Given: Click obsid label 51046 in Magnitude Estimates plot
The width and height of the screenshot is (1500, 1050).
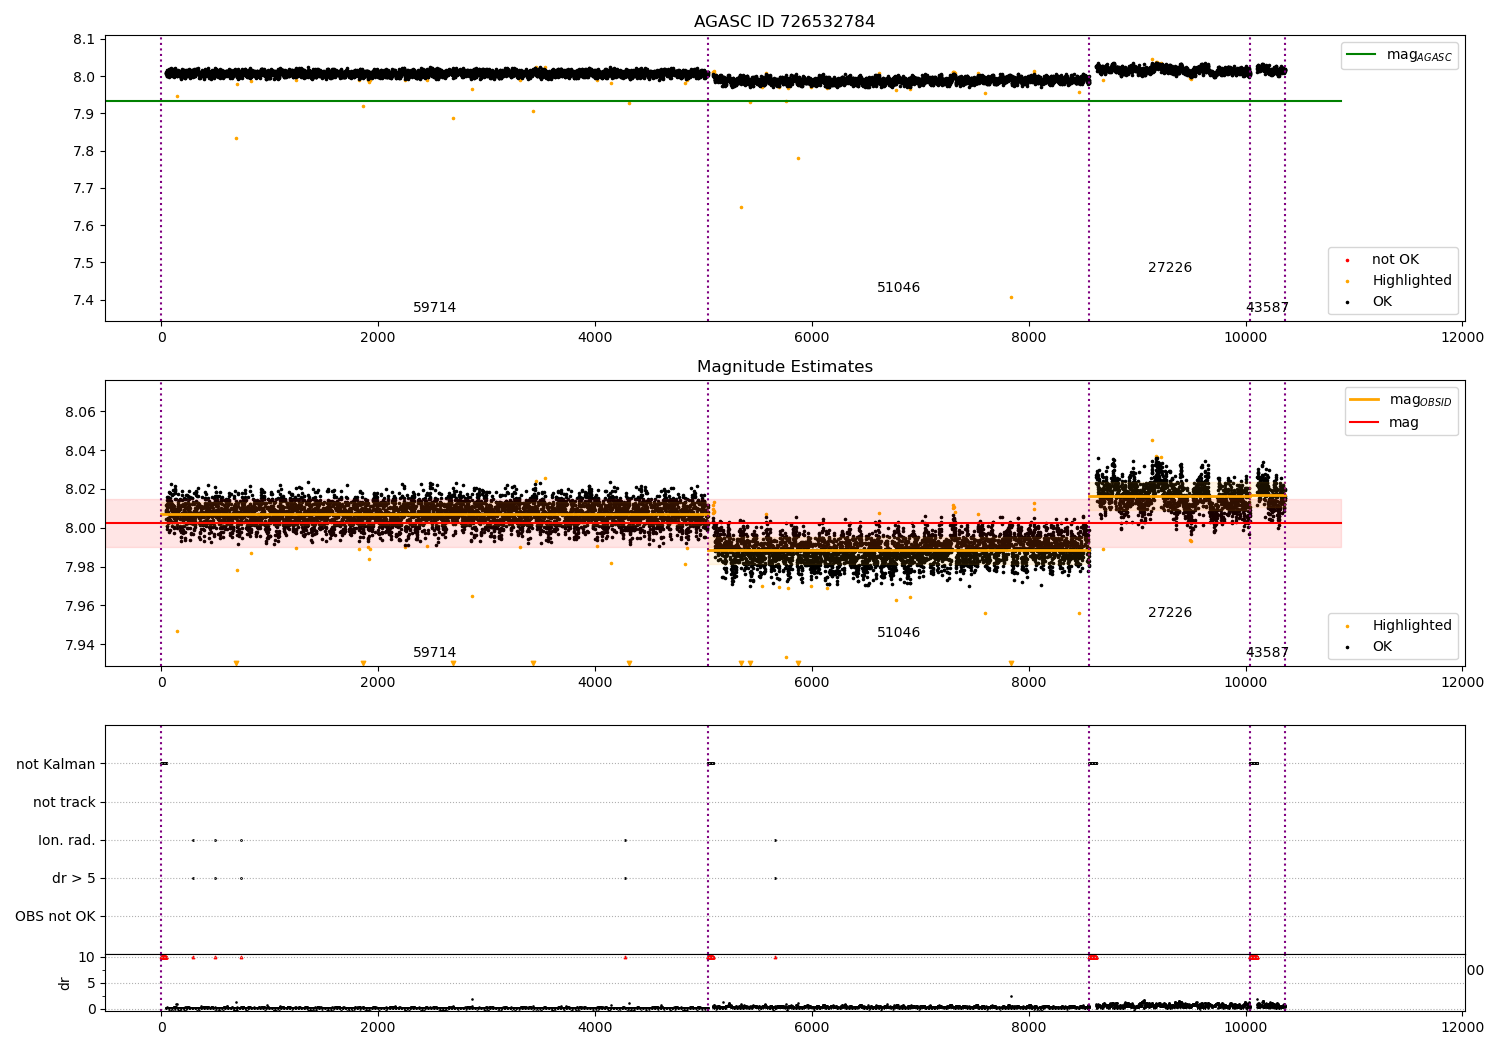Looking at the screenshot, I should coord(898,633).
